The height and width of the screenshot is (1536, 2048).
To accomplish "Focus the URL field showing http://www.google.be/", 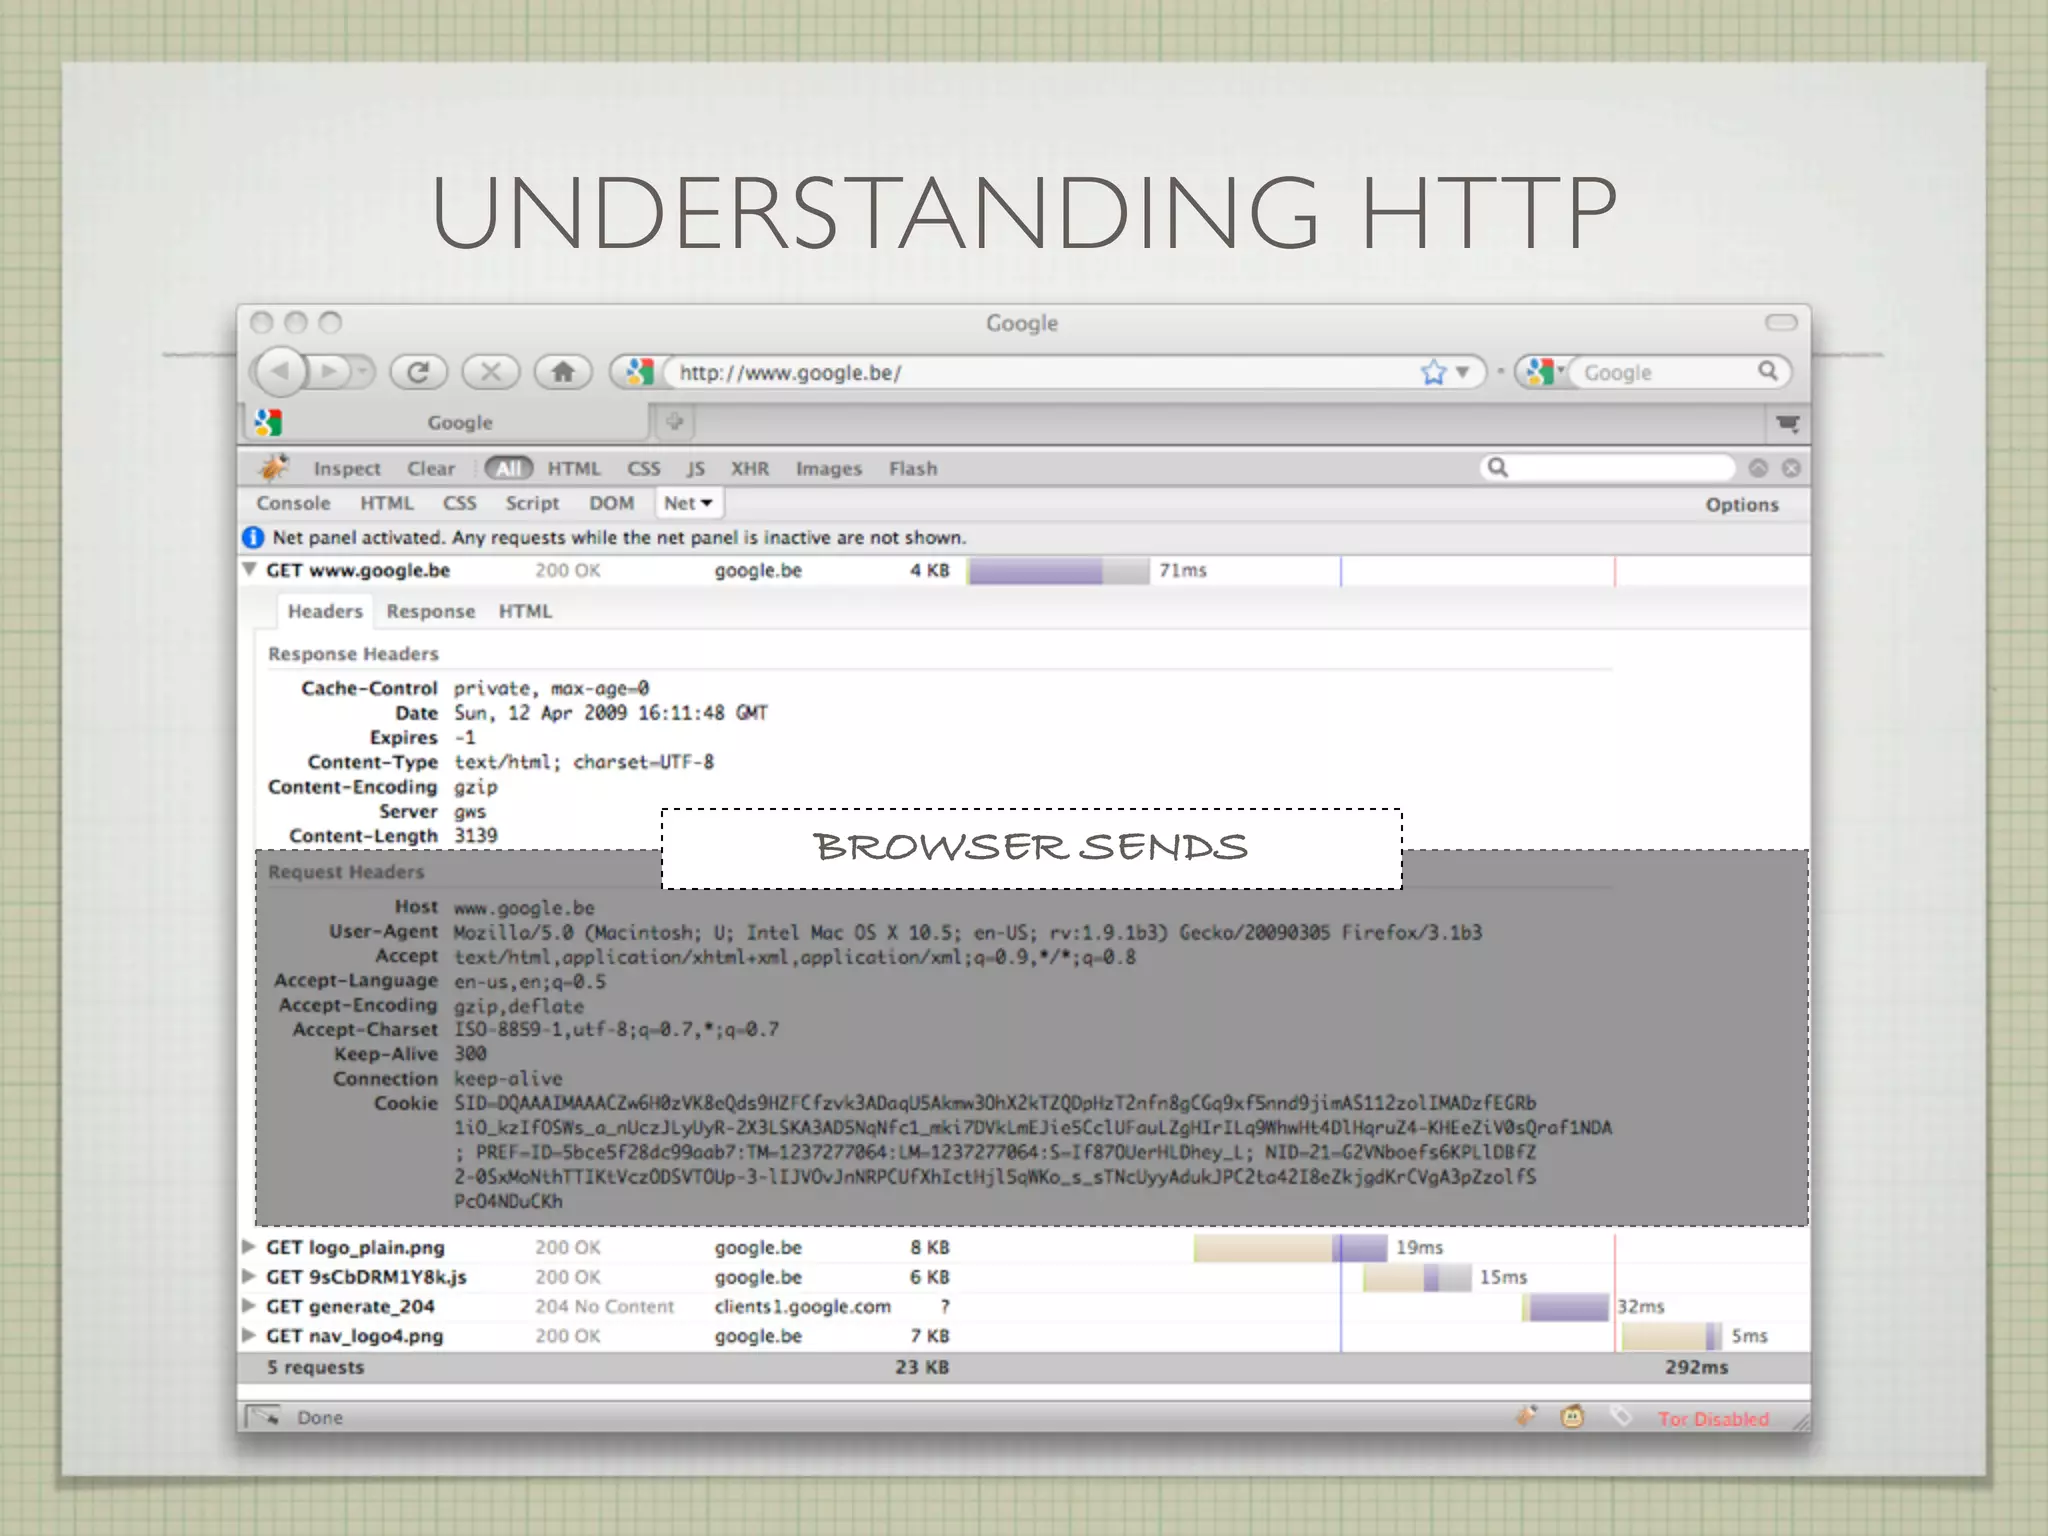I will click(x=1040, y=372).
